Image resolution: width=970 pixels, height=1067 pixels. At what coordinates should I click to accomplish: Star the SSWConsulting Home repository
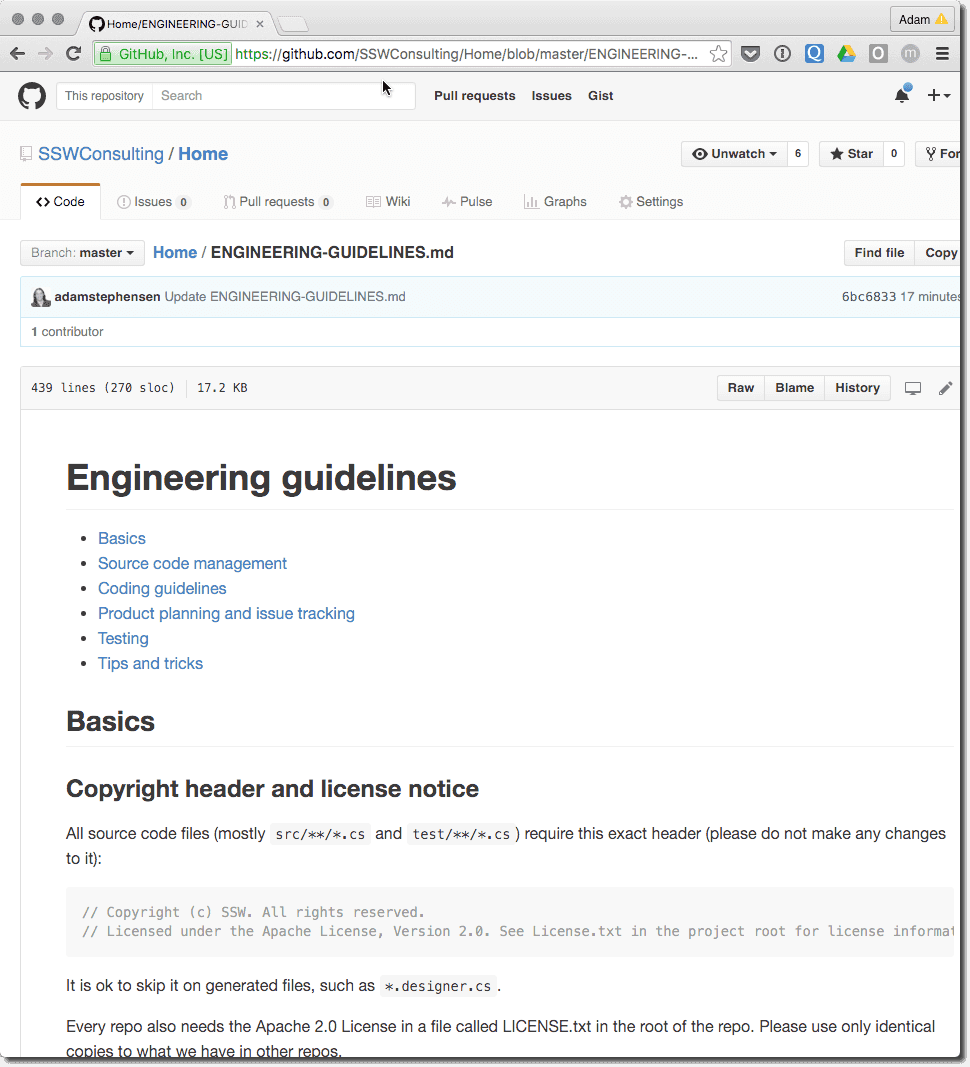pyautogui.click(x=851, y=154)
